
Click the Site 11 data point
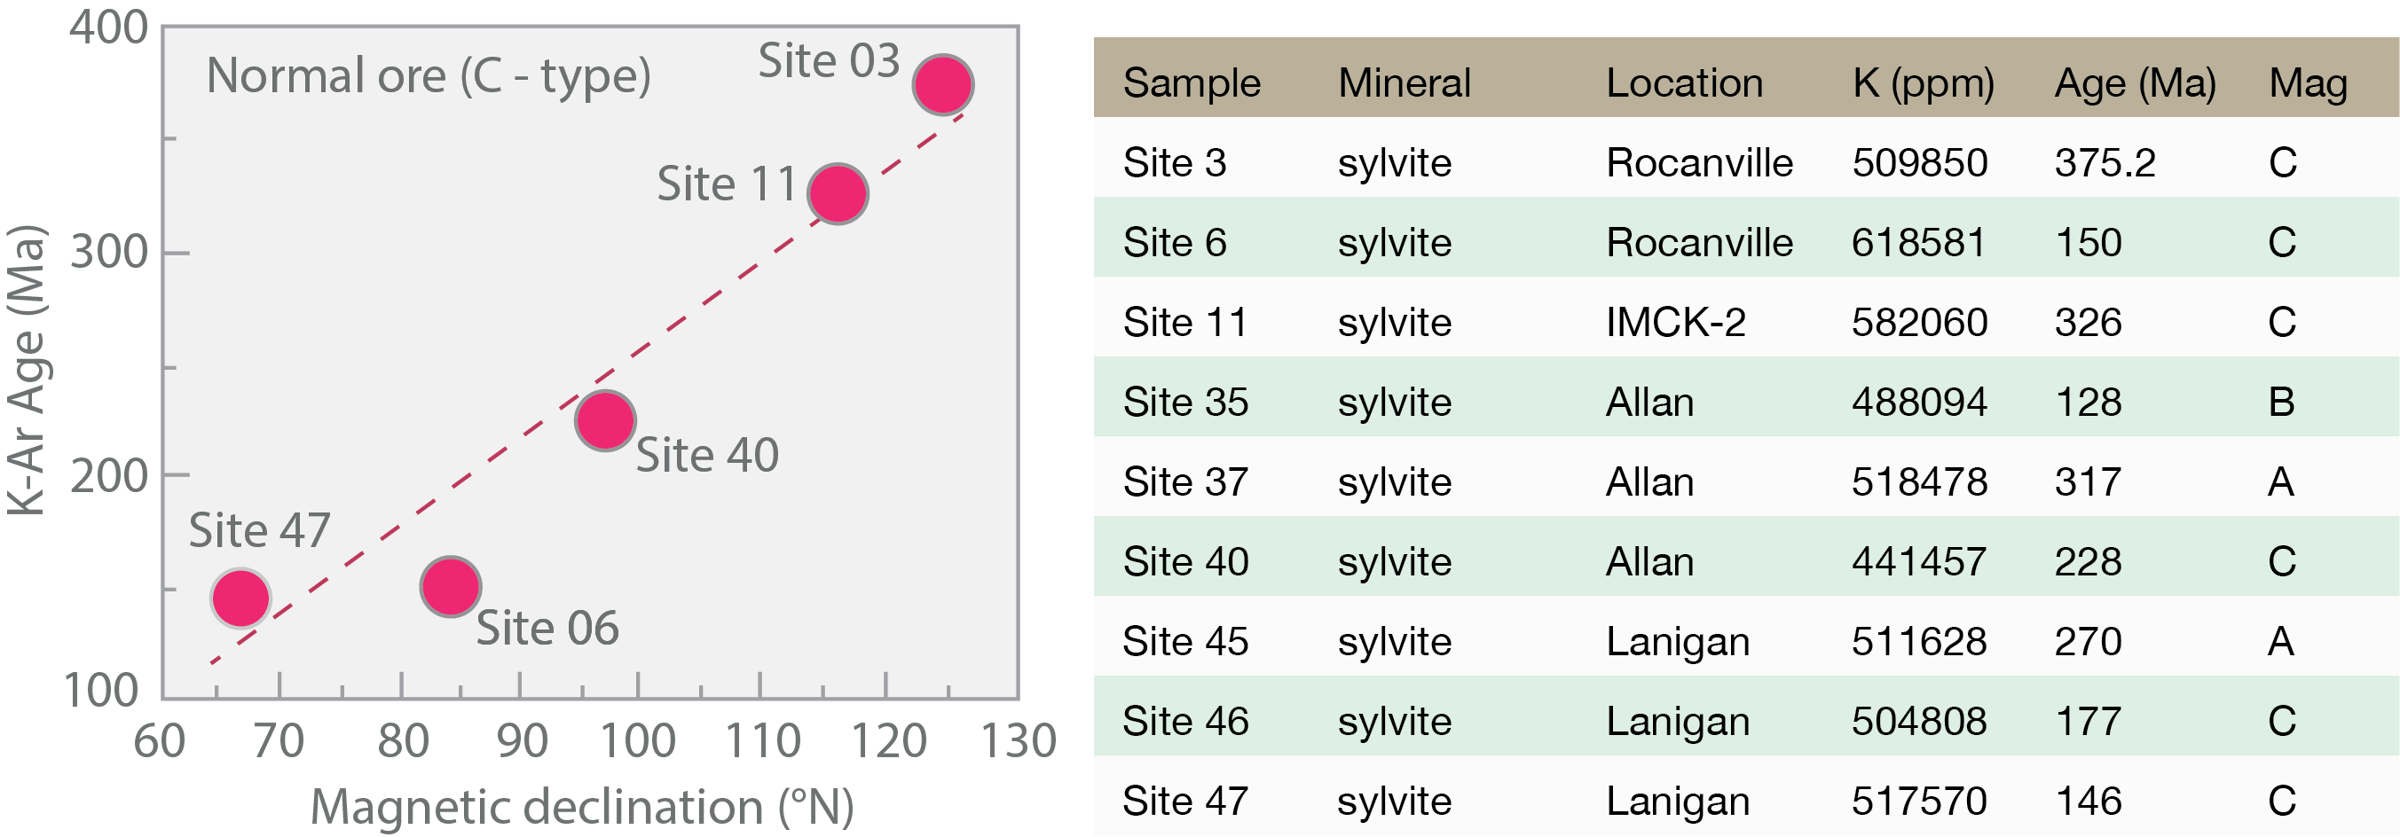837,193
